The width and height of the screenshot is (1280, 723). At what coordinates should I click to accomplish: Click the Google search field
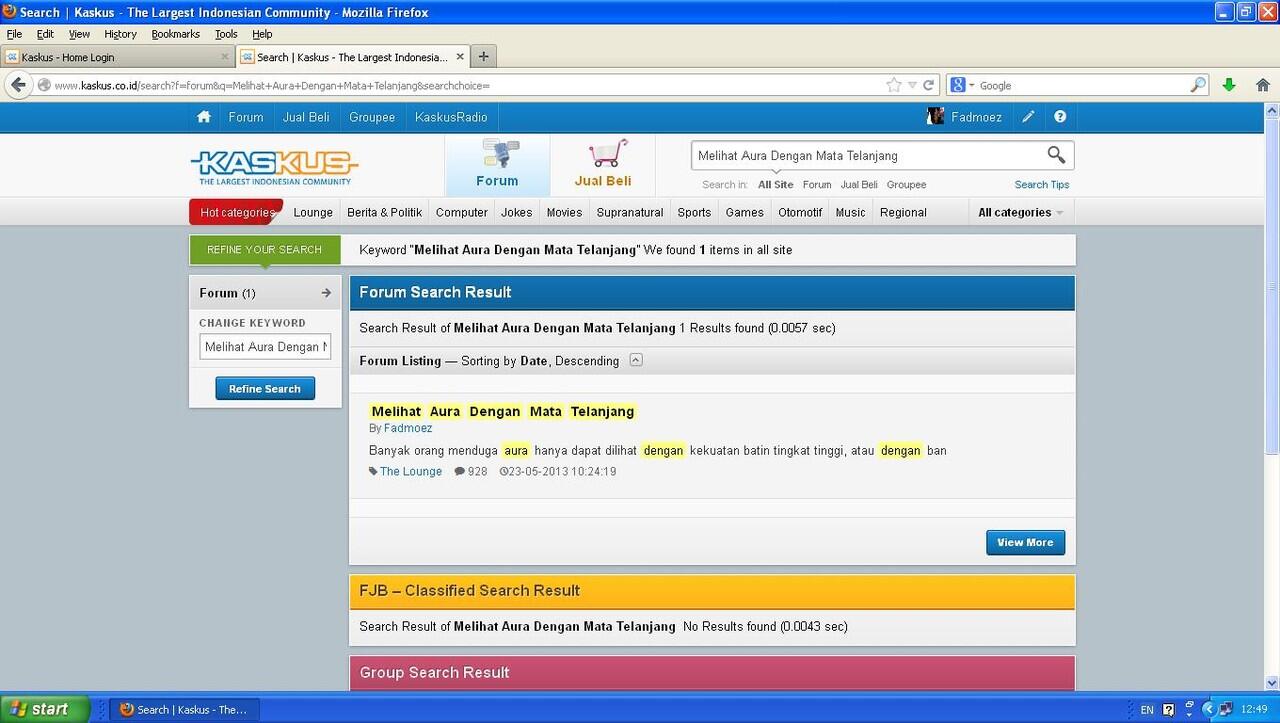pyautogui.click(x=1082, y=86)
